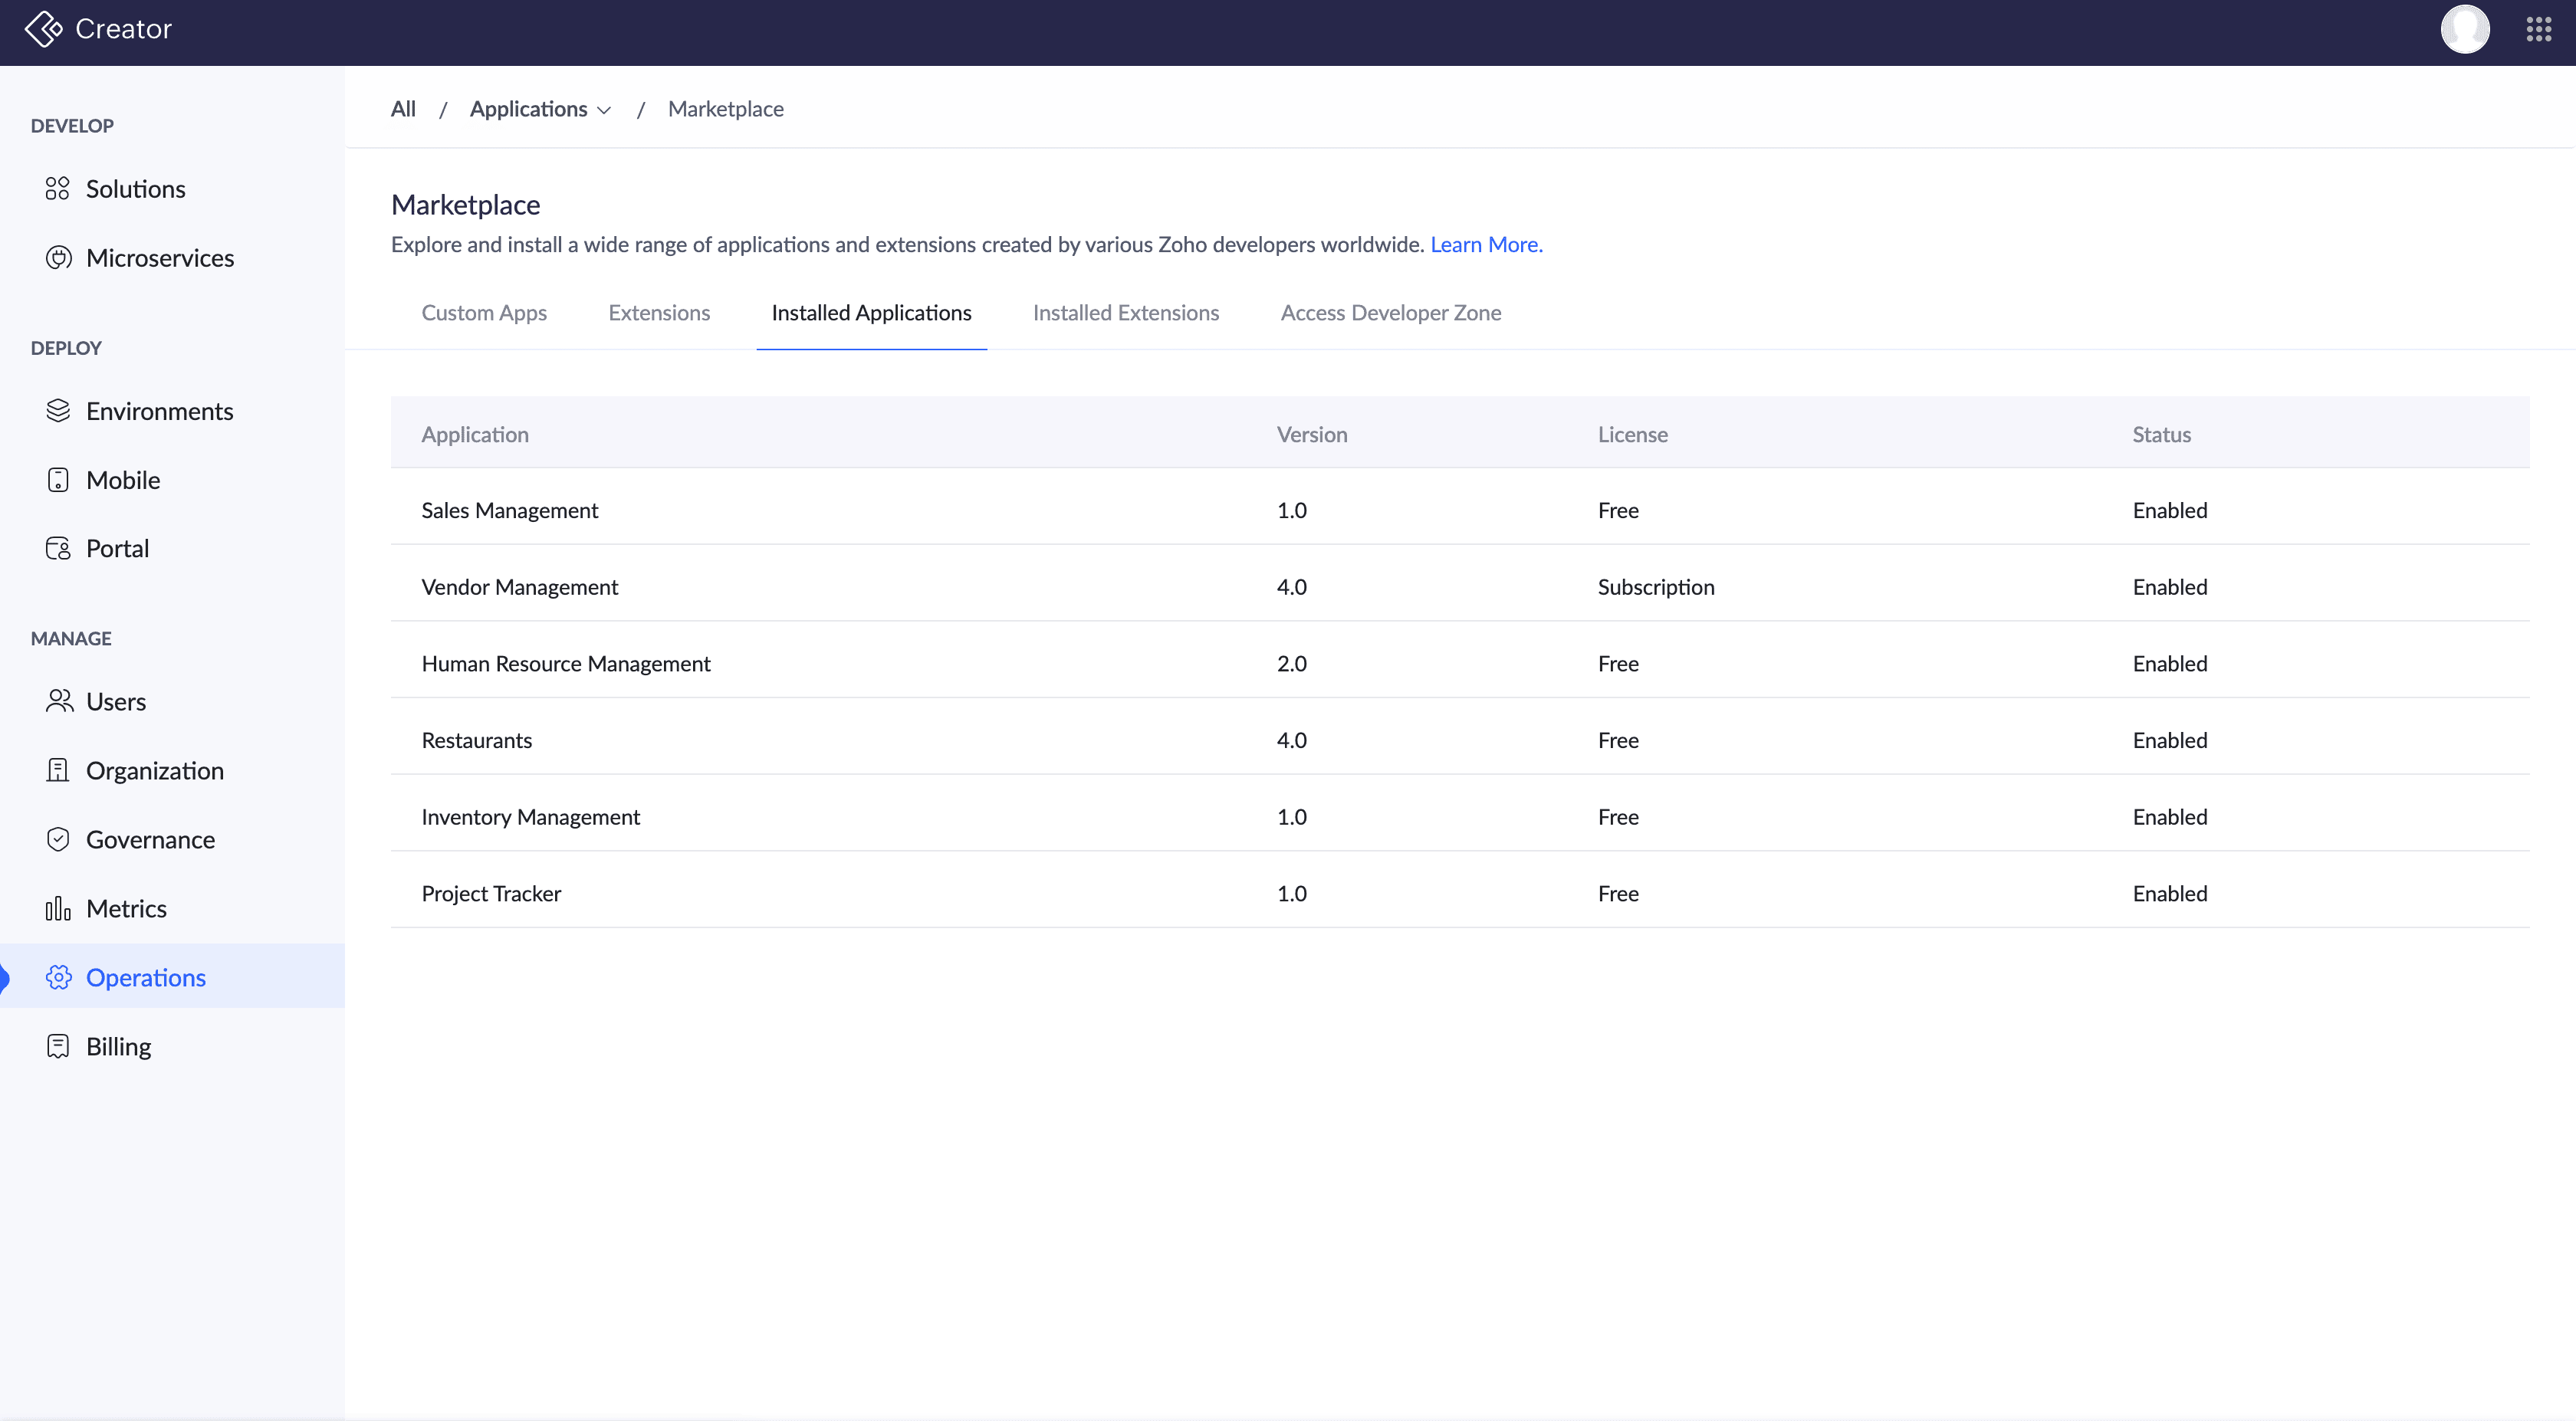2576x1421 pixels.
Task: Click the Solutions grid icon in sidebar
Action: [x=57, y=189]
